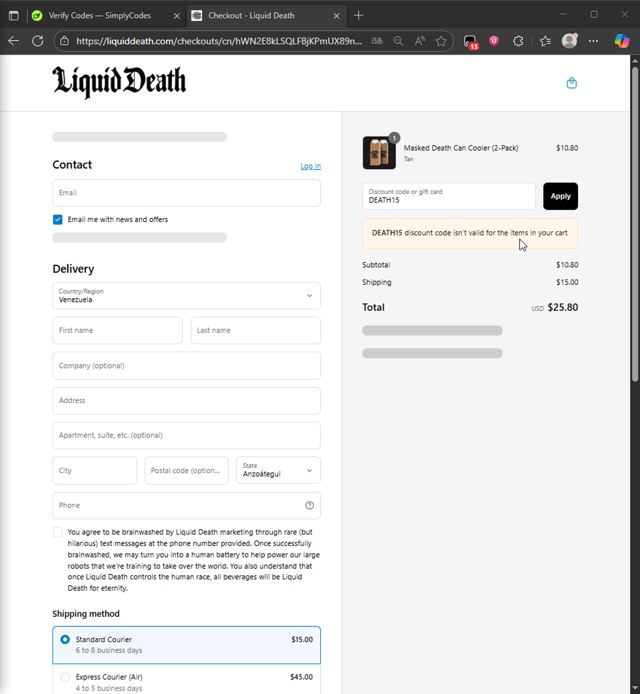Reload the checkout page
This screenshot has height=694, width=640.
[x=38, y=41]
